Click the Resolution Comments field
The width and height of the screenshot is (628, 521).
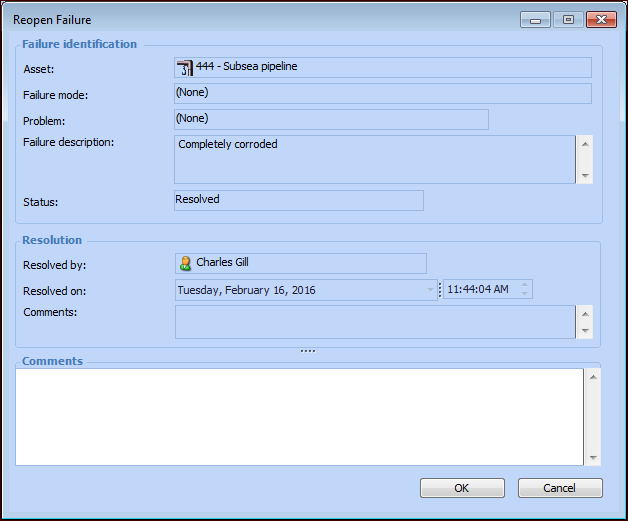pyautogui.click(x=375, y=322)
